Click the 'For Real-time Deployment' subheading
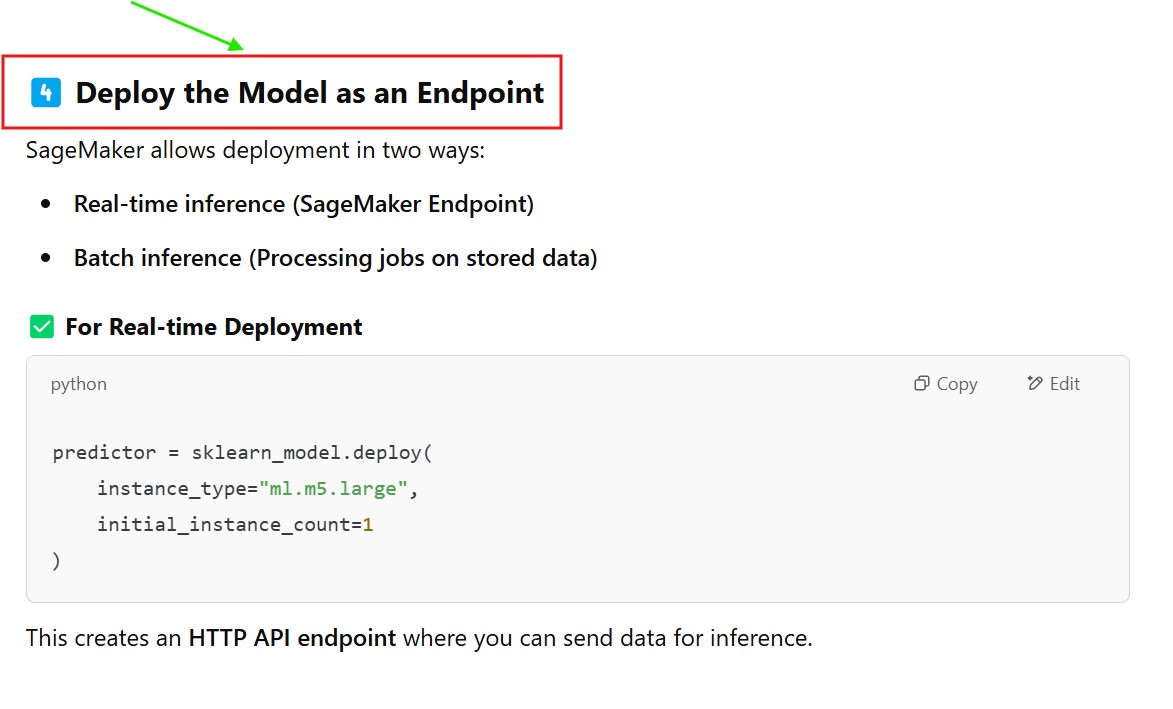Viewport: 1173px width, 709px height. coord(214,327)
